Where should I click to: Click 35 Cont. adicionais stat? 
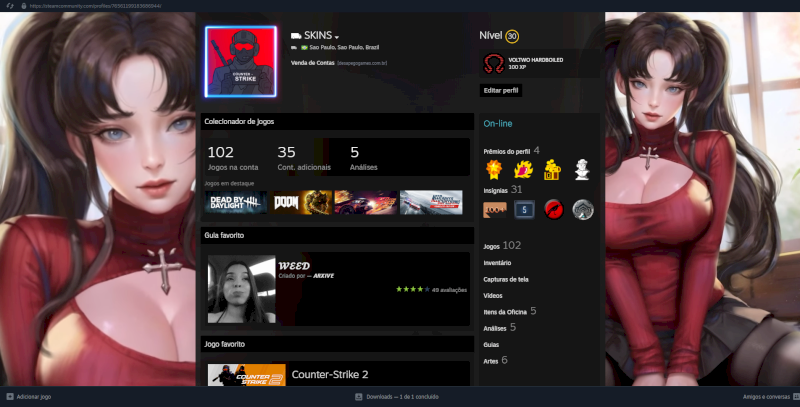(x=304, y=158)
